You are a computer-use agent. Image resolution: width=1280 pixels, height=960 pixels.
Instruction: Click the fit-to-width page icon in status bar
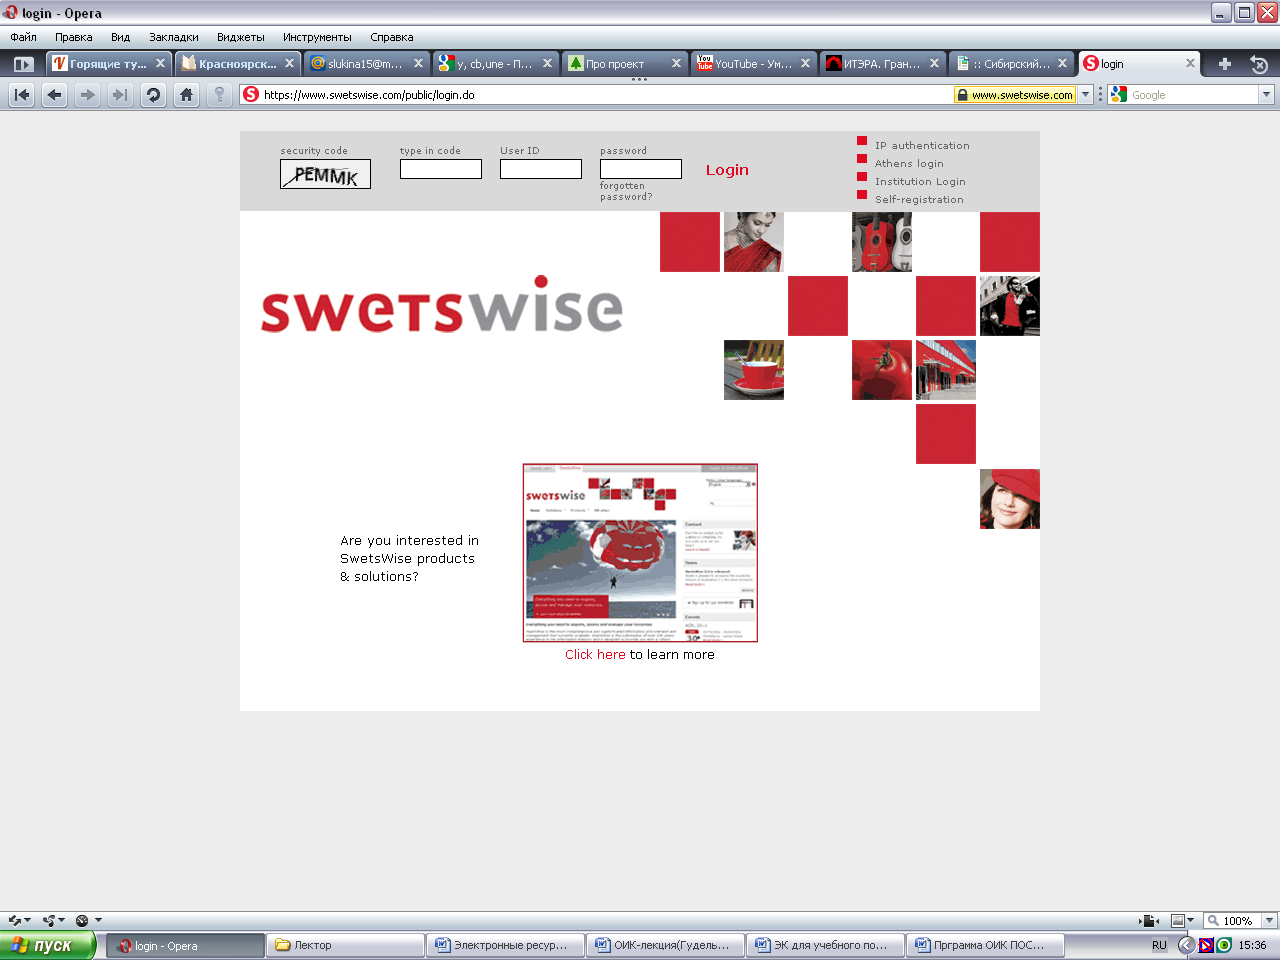(x=1150, y=920)
